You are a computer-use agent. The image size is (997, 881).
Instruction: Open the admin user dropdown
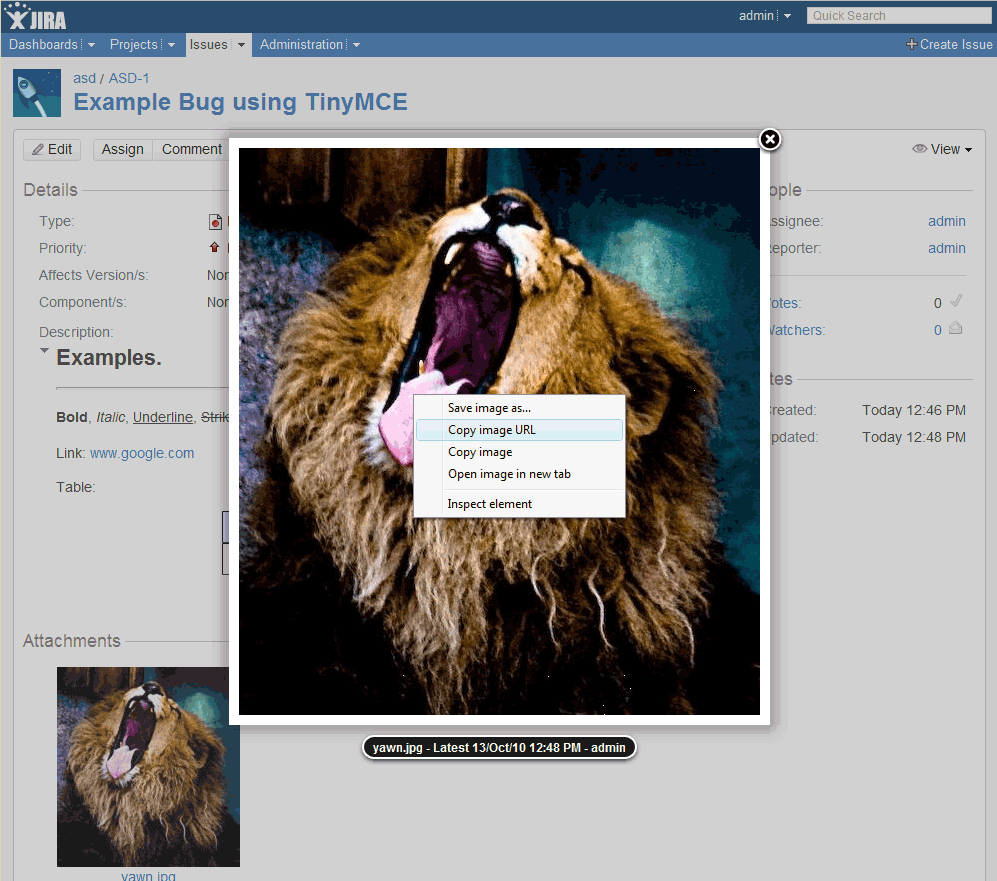764,15
